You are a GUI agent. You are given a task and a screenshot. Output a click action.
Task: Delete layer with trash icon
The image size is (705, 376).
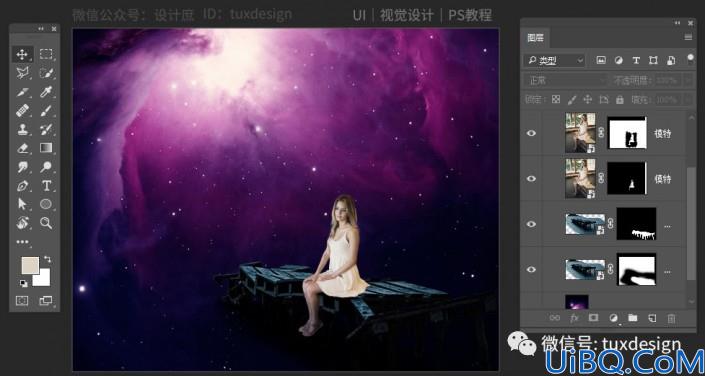tap(671, 318)
